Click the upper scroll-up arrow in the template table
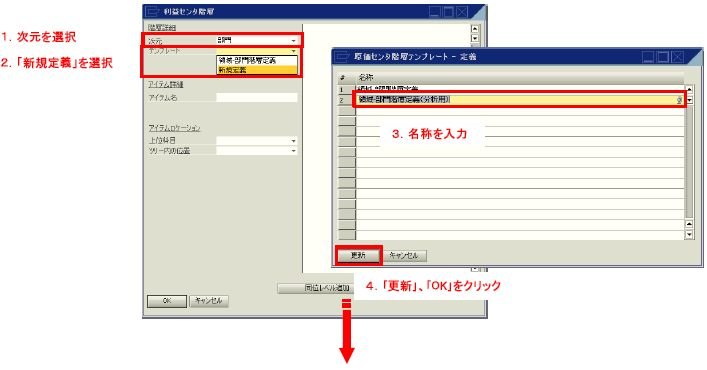Screen dimensions: 707x370 pos(689,89)
